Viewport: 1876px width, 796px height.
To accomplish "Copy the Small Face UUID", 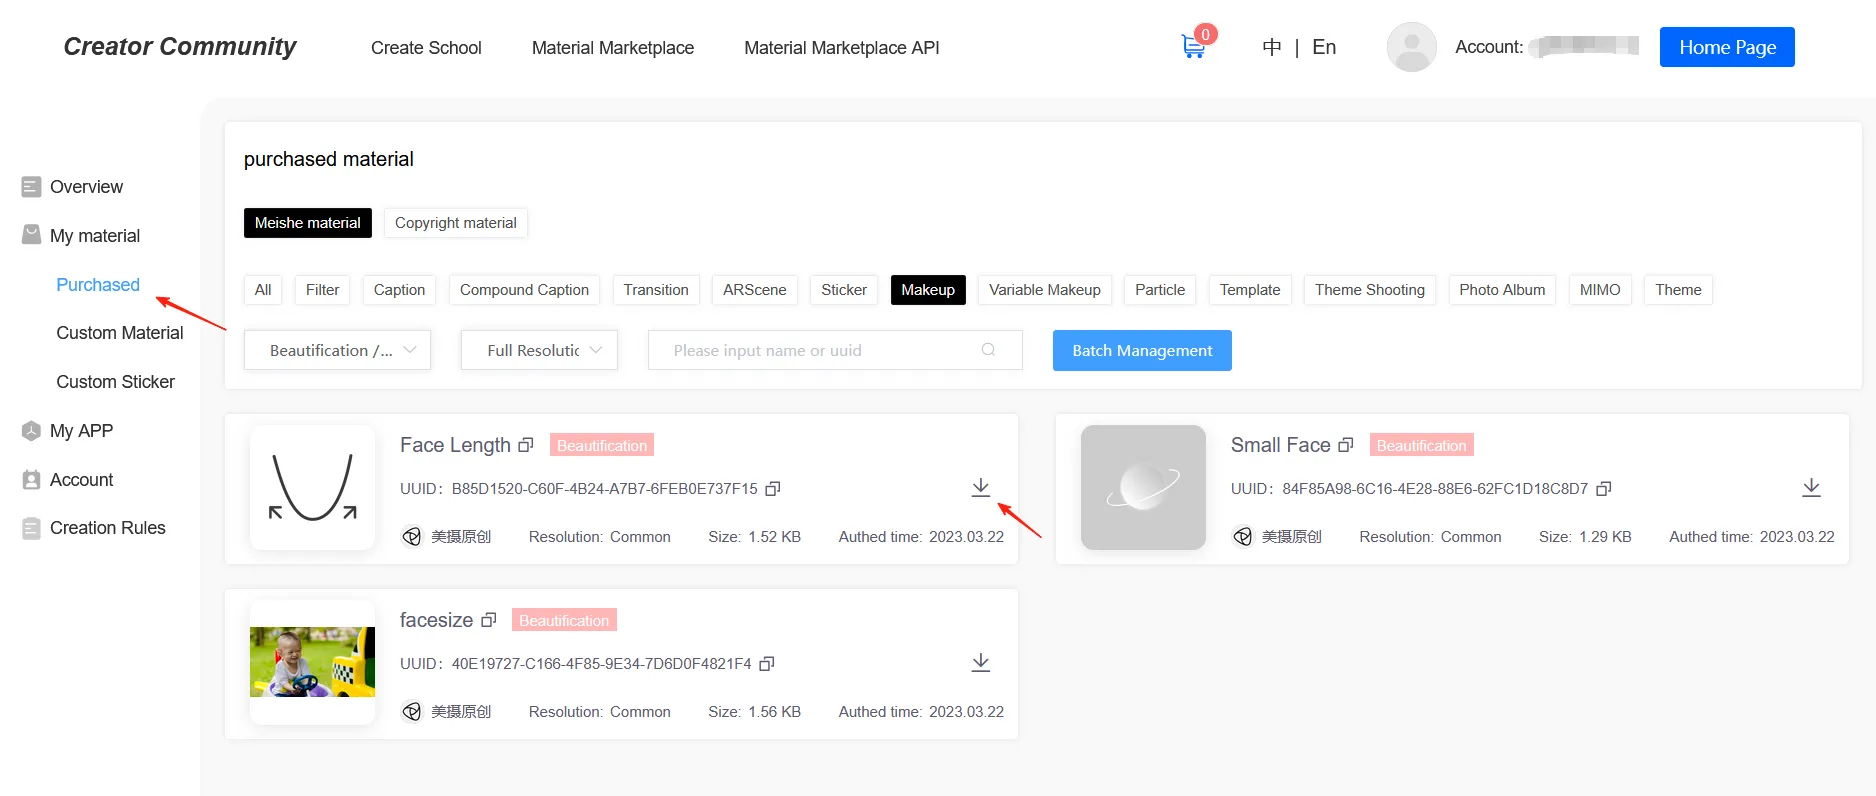I will pos(1603,489).
